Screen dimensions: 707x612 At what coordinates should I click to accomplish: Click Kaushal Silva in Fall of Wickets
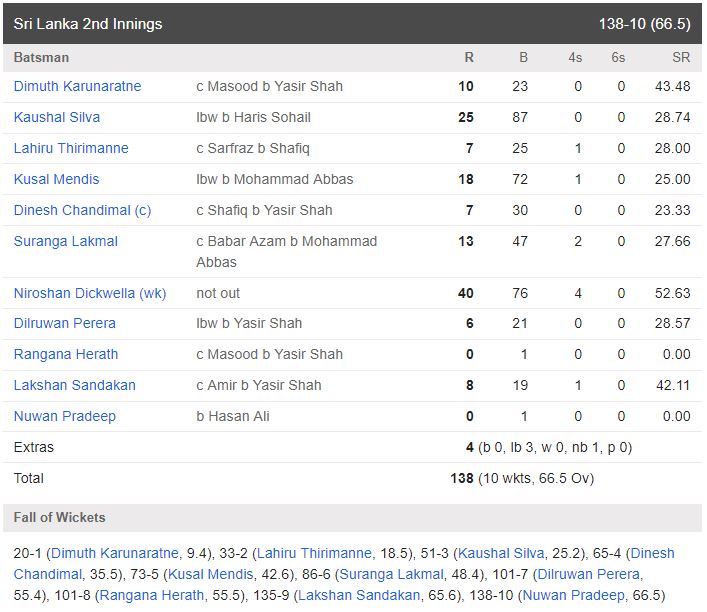[501, 553]
